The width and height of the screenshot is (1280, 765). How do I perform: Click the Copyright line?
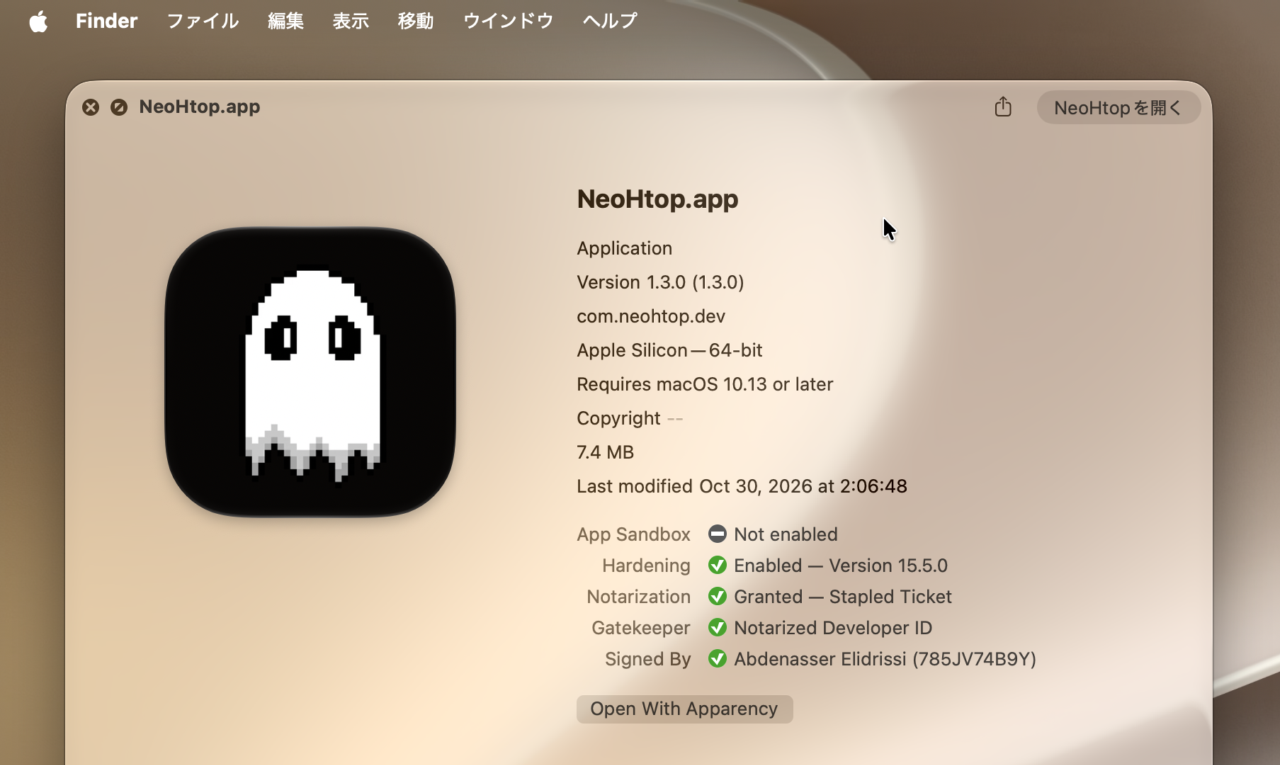(630, 418)
